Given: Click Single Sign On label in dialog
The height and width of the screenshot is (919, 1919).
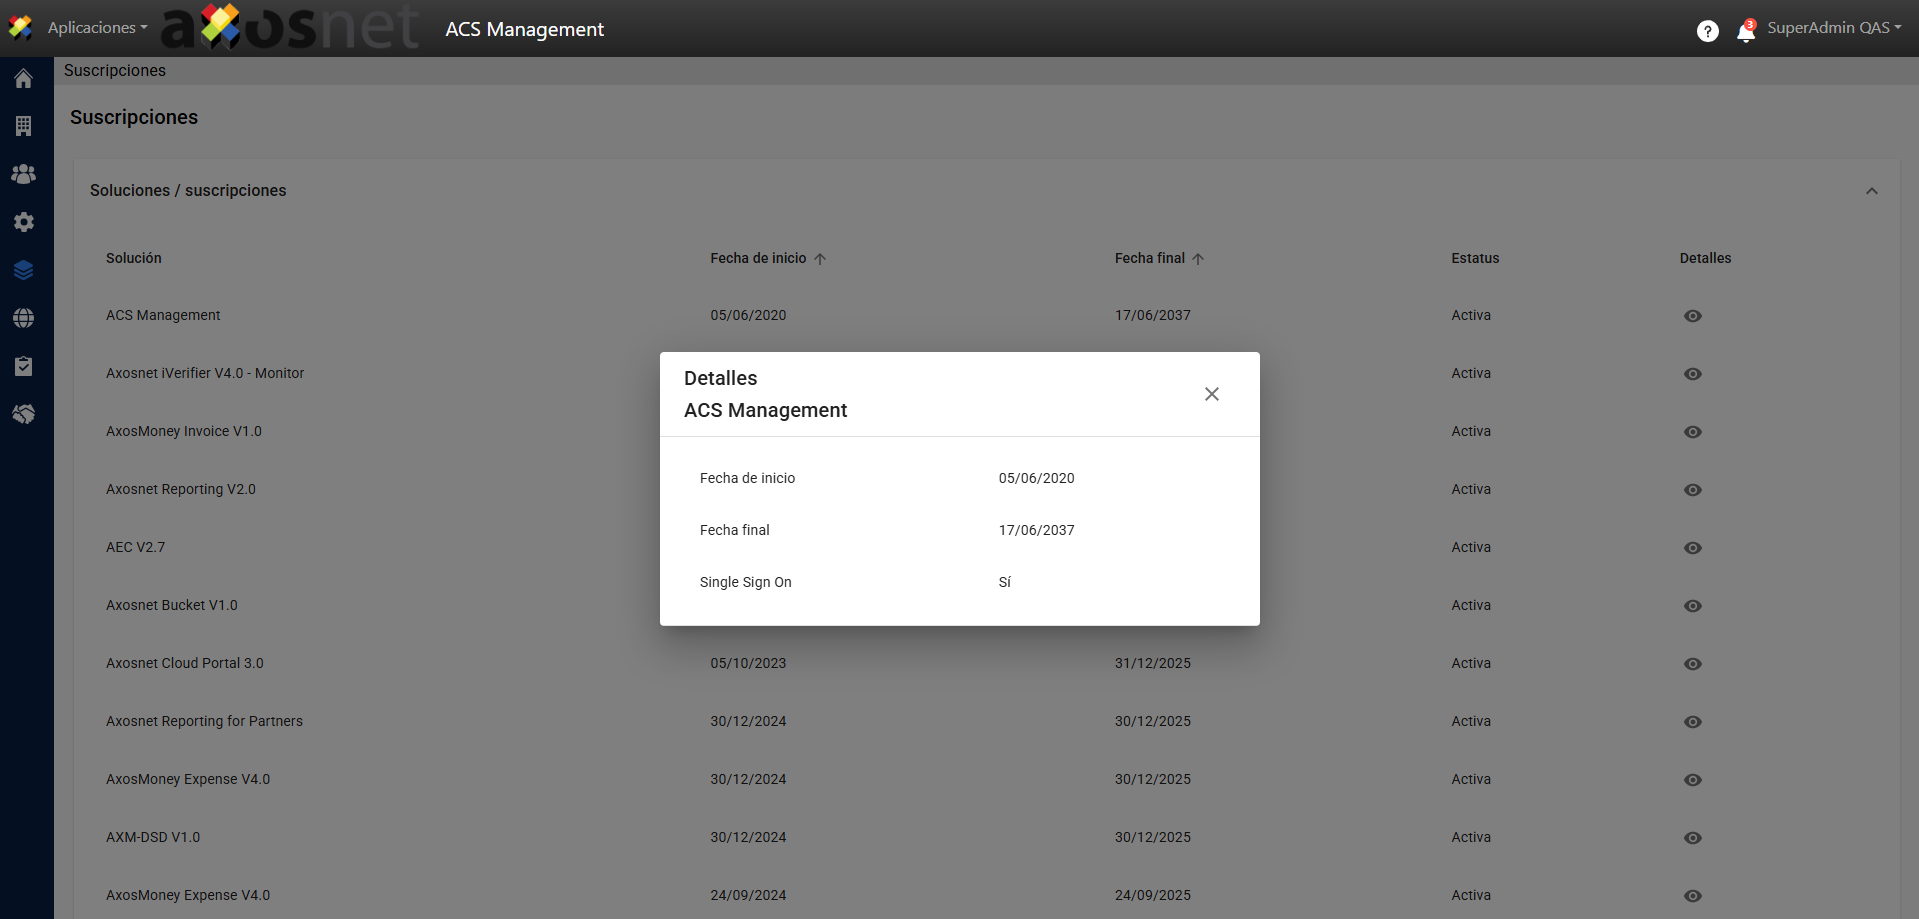Looking at the screenshot, I should [x=745, y=582].
